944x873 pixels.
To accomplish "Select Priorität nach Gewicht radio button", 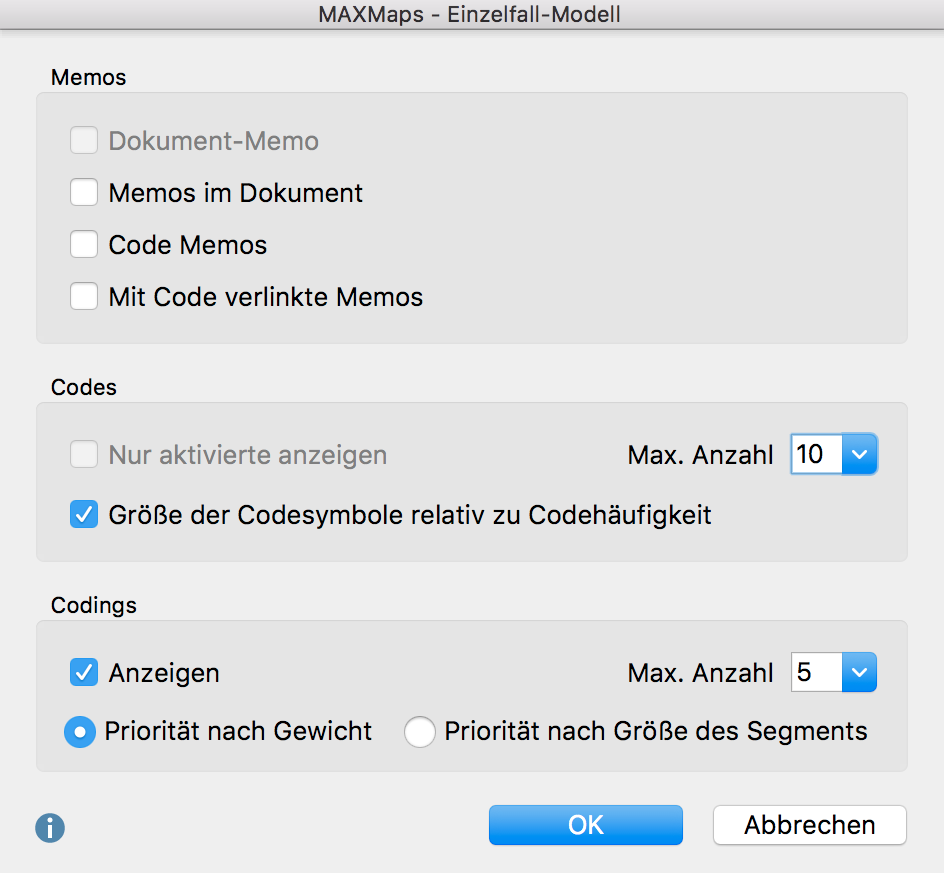I will pyautogui.click(x=80, y=732).
